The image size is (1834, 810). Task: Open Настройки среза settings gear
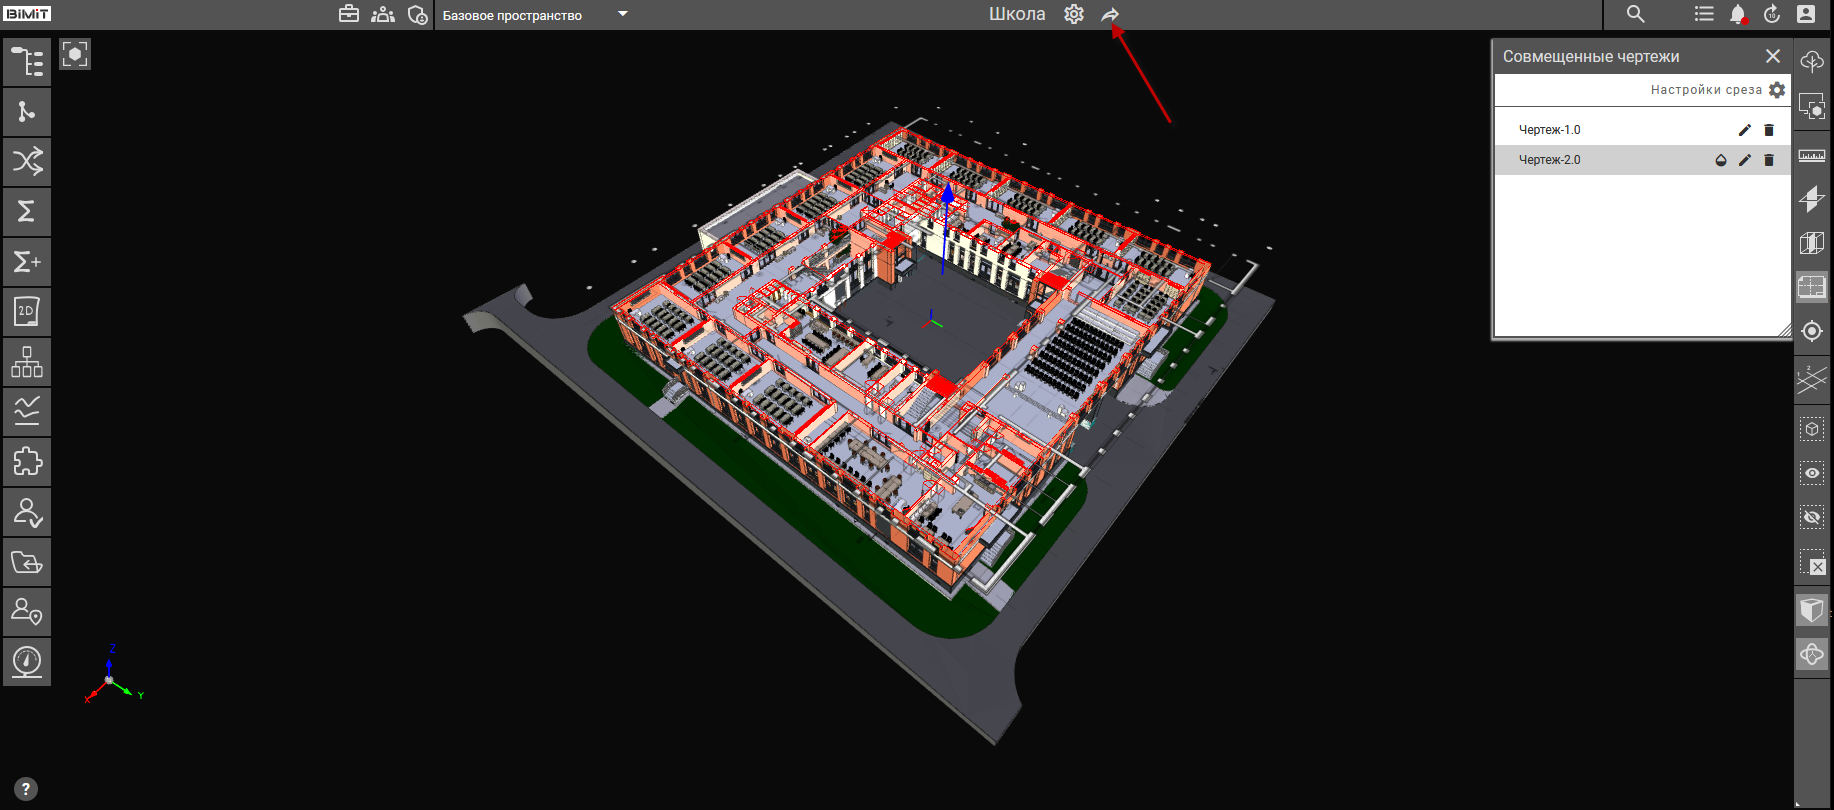tap(1777, 90)
